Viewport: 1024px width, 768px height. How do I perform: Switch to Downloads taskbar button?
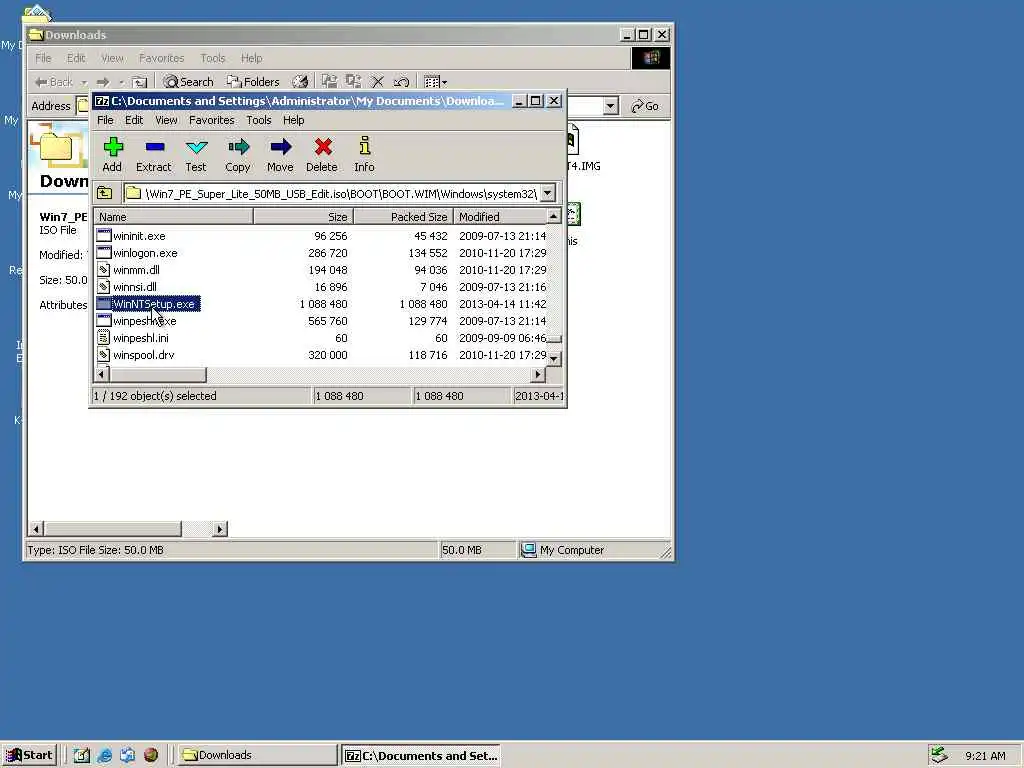point(257,755)
